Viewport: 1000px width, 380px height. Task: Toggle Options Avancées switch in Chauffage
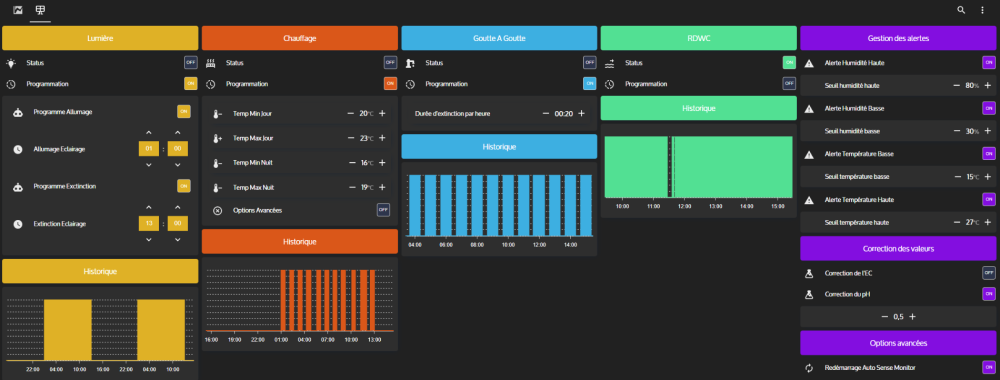tap(383, 210)
